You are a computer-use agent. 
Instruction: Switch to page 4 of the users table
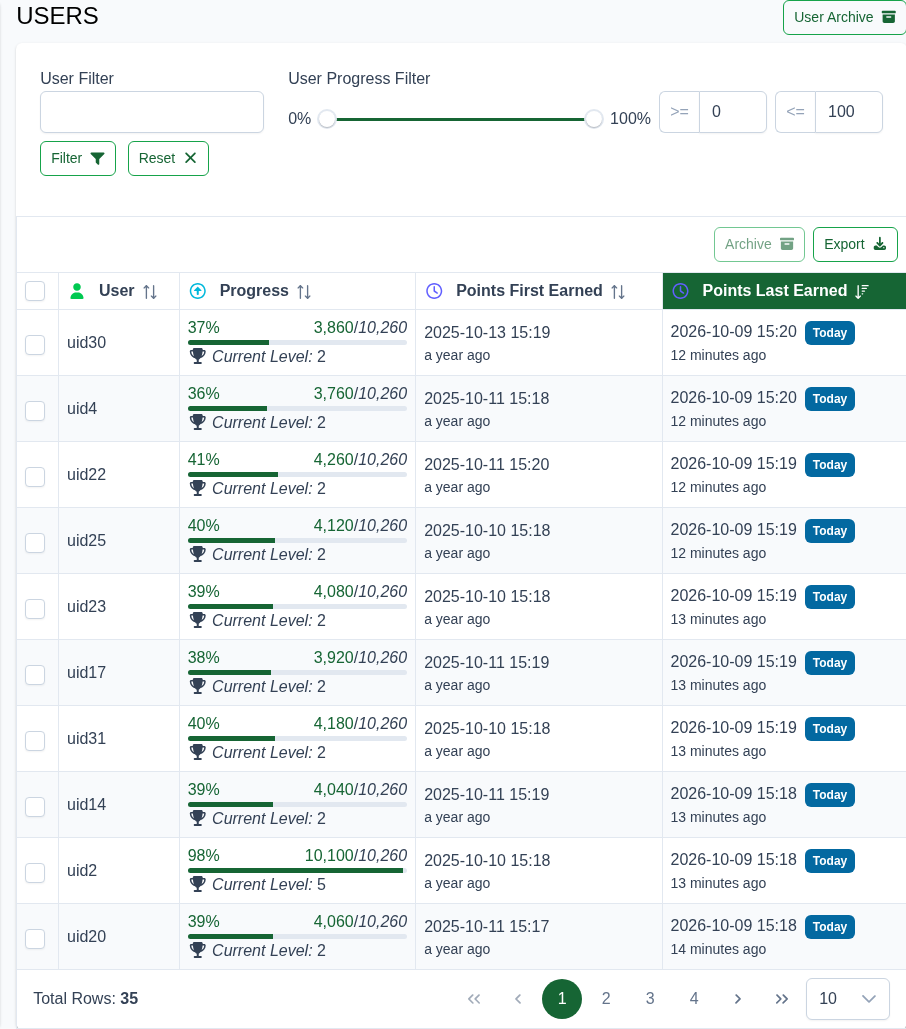coord(693,999)
